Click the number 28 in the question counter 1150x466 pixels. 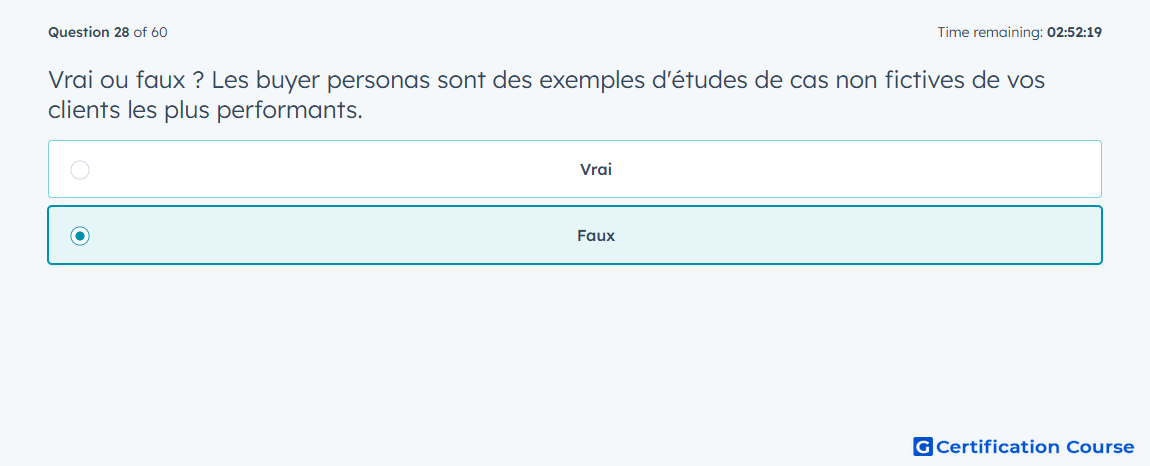point(121,32)
